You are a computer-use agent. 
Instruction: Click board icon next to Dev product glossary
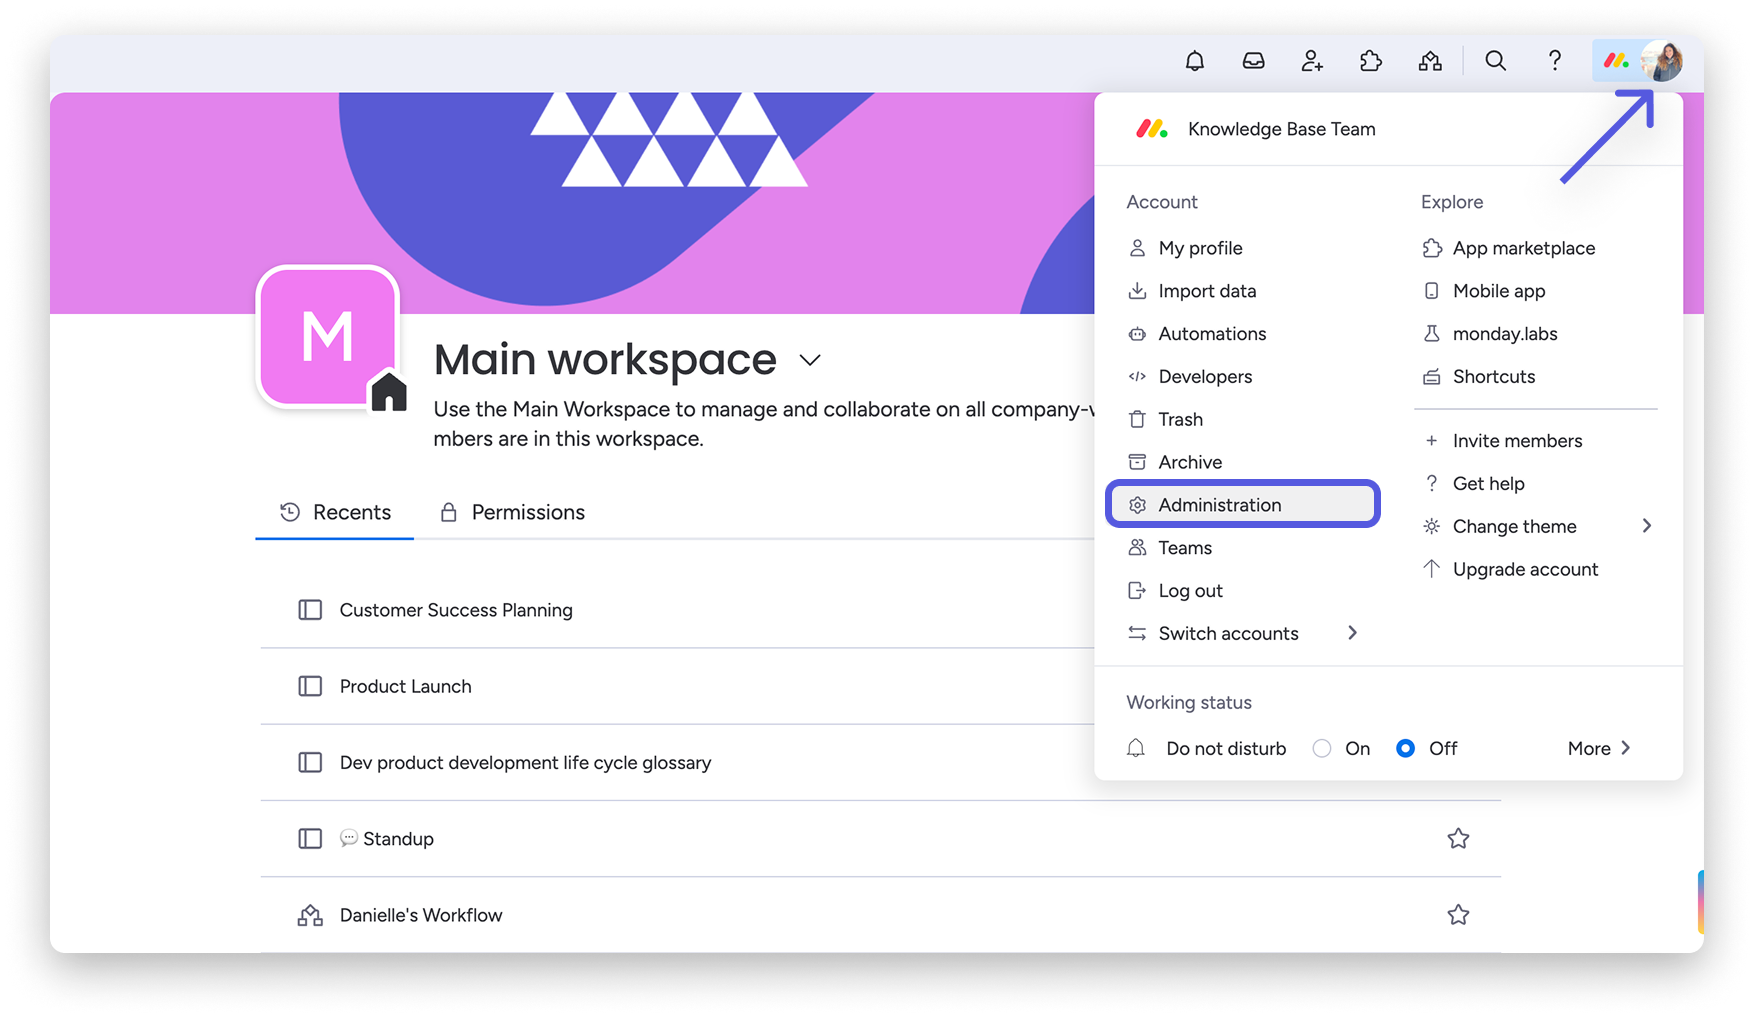tap(310, 762)
